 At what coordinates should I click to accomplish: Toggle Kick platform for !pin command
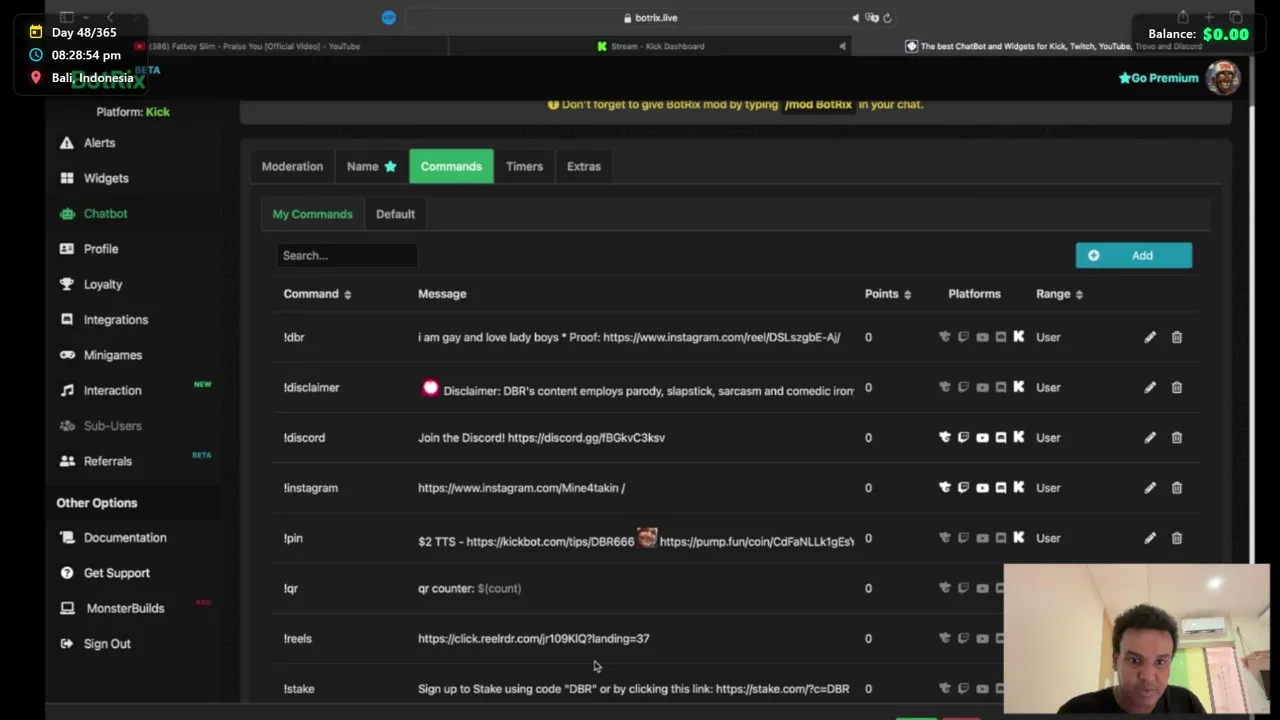click(x=1019, y=538)
